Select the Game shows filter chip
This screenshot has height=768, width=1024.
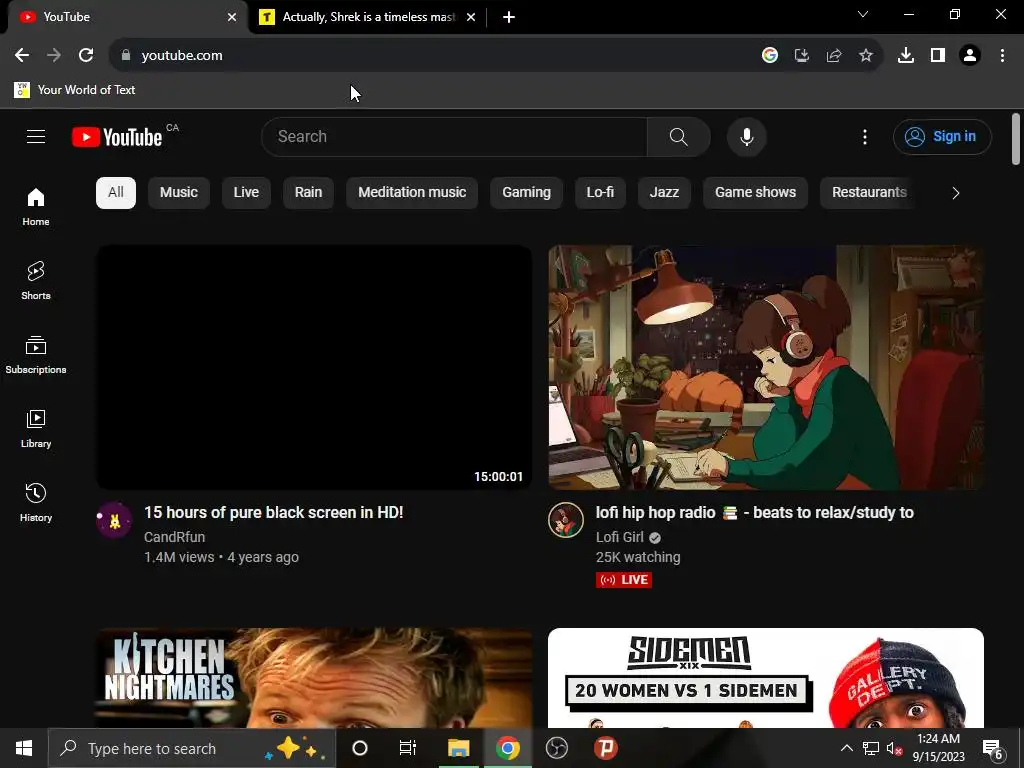coord(756,193)
